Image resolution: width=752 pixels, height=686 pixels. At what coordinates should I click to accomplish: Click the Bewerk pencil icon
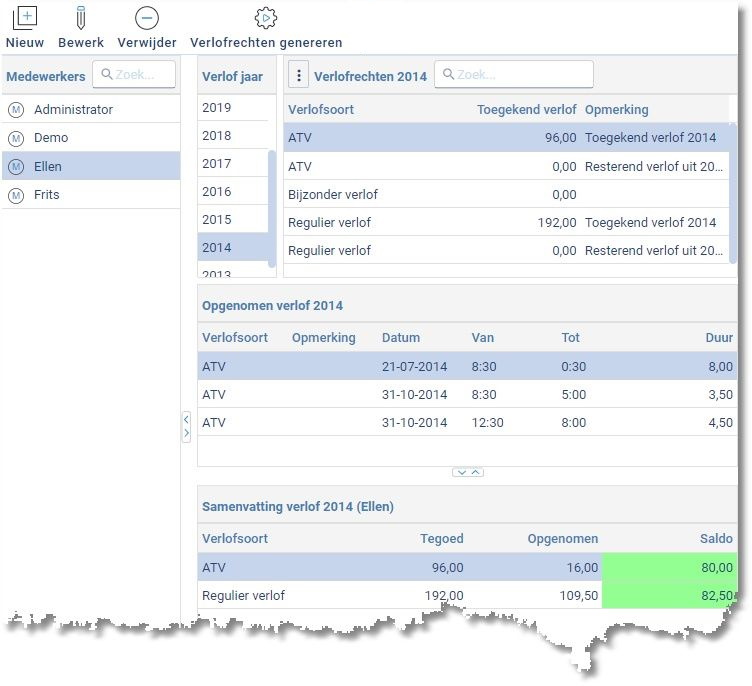point(81,18)
